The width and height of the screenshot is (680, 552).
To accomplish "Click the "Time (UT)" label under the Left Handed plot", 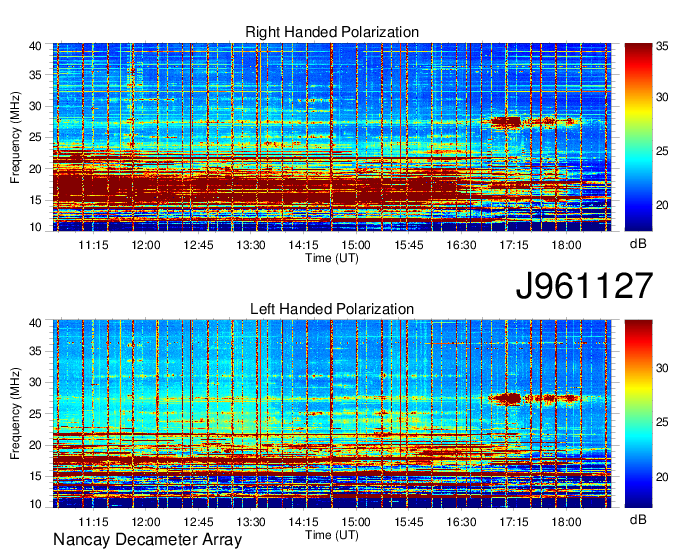I will 332,535.
